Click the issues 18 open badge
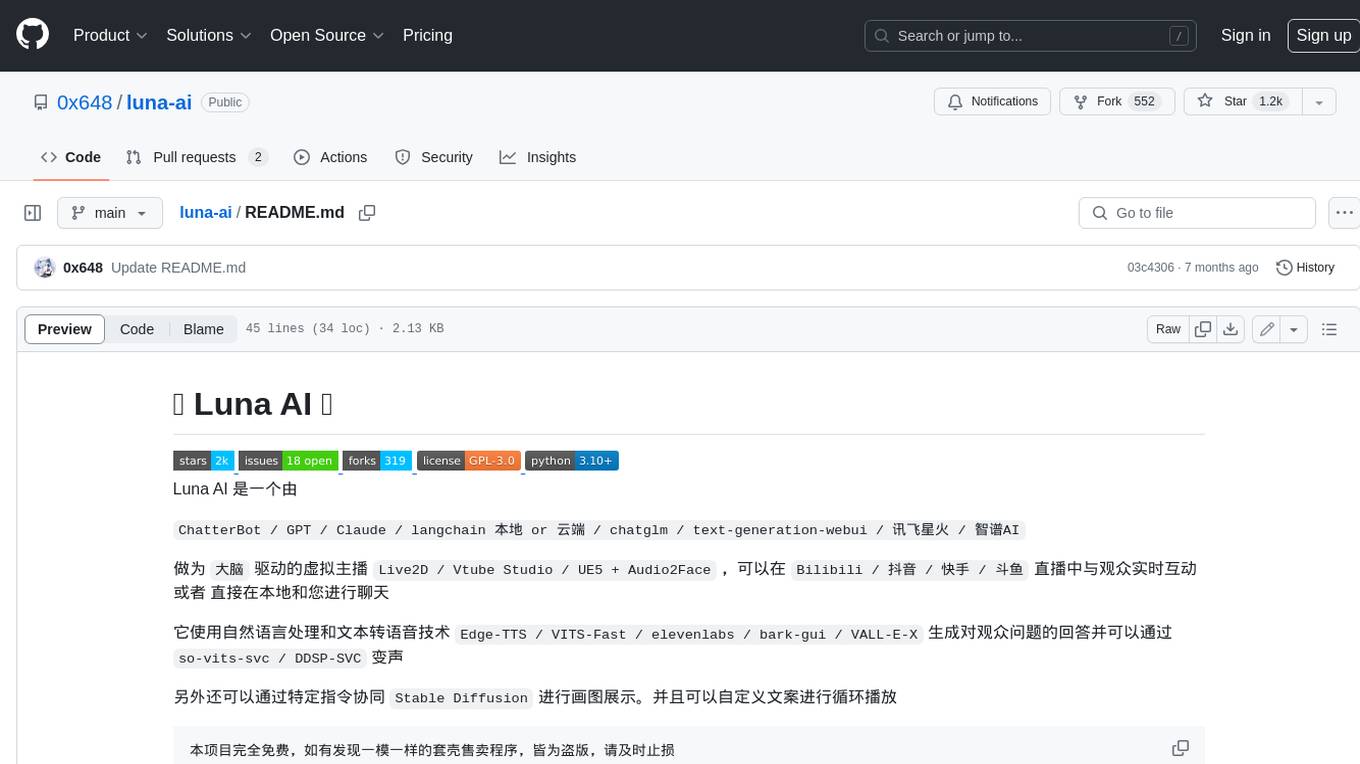This screenshot has height=764, width=1360. tap(288, 461)
